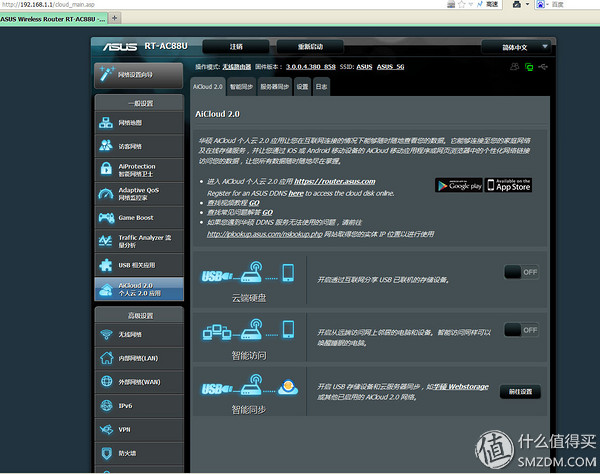Open the App Store badge

tap(508, 185)
